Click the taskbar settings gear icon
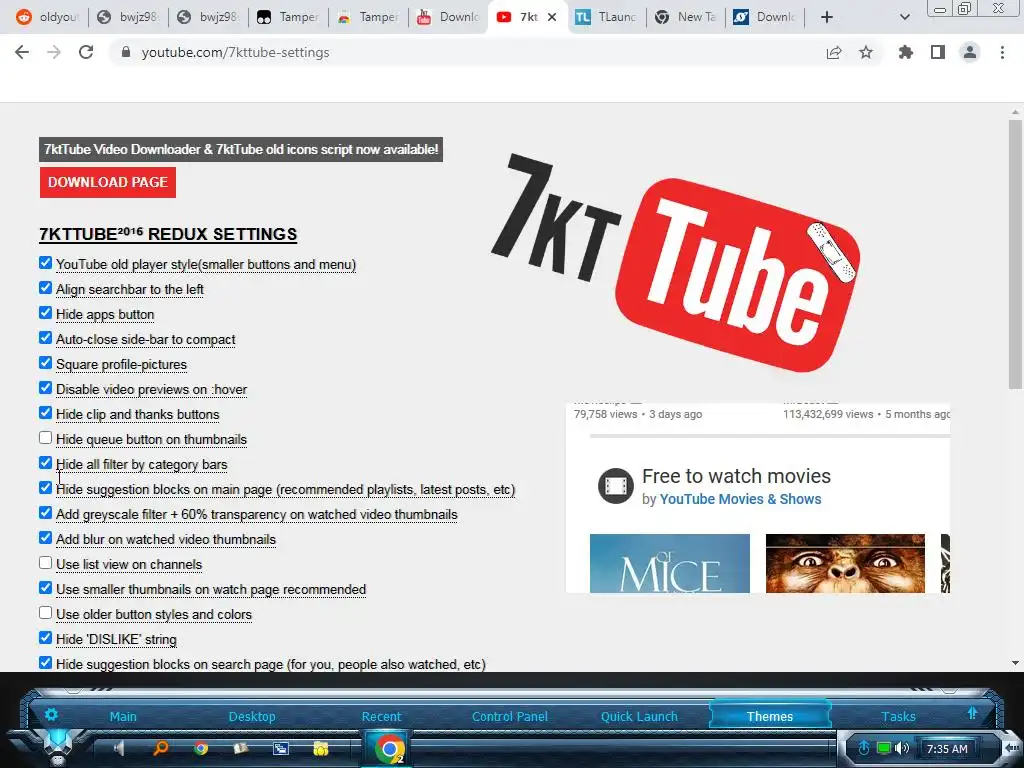Viewport: 1024px width, 768px height. pos(51,714)
